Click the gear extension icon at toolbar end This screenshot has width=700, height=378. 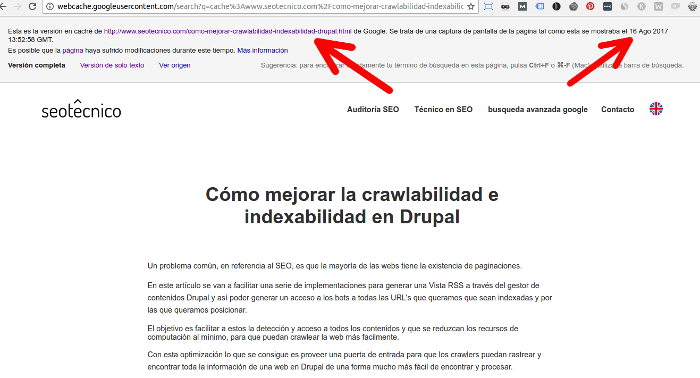pyautogui.click(x=693, y=7)
